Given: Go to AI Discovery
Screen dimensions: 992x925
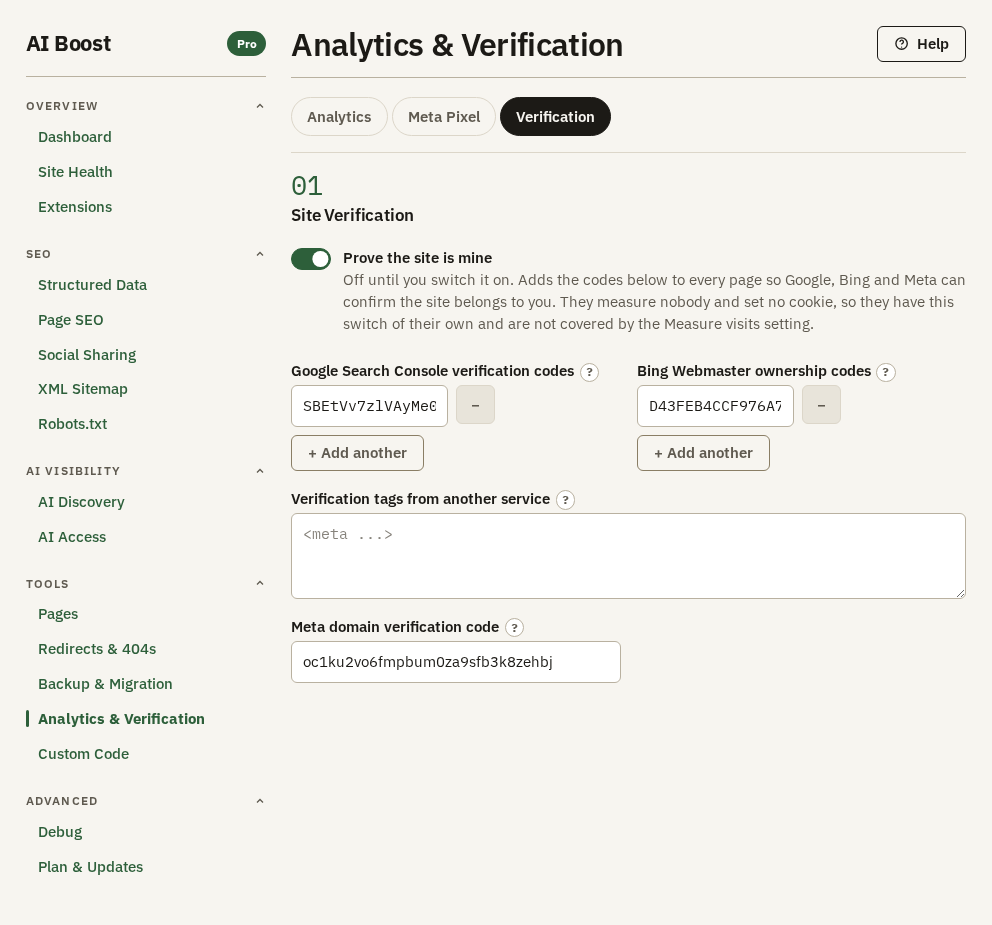Looking at the screenshot, I should [81, 502].
